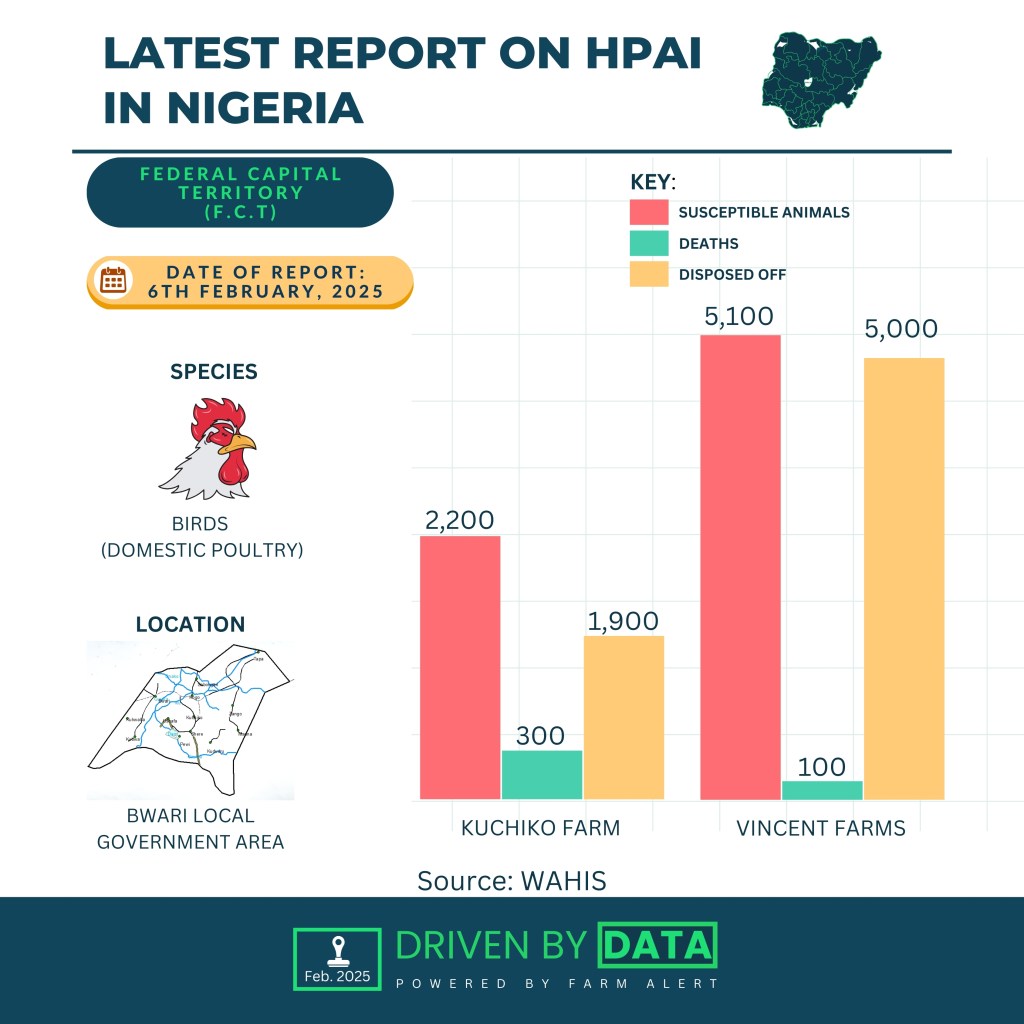The height and width of the screenshot is (1024, 1024).
Task: Select Kuchiko Farm's yellow 1,900 bar
Action: [623, 718]
